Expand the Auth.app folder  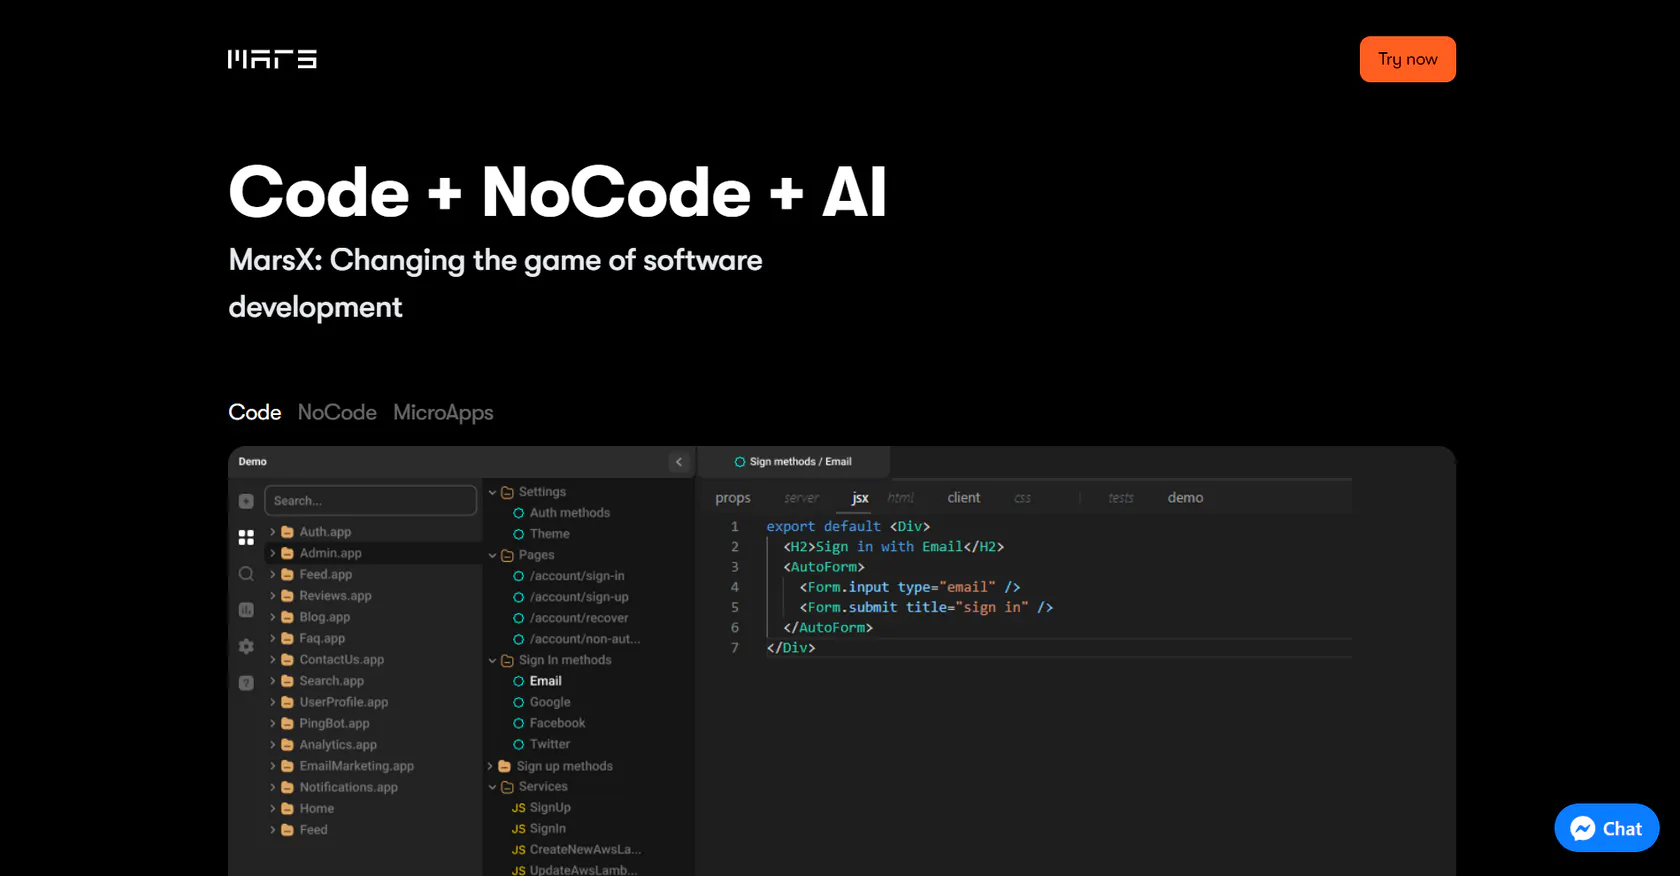click(272, 532)
